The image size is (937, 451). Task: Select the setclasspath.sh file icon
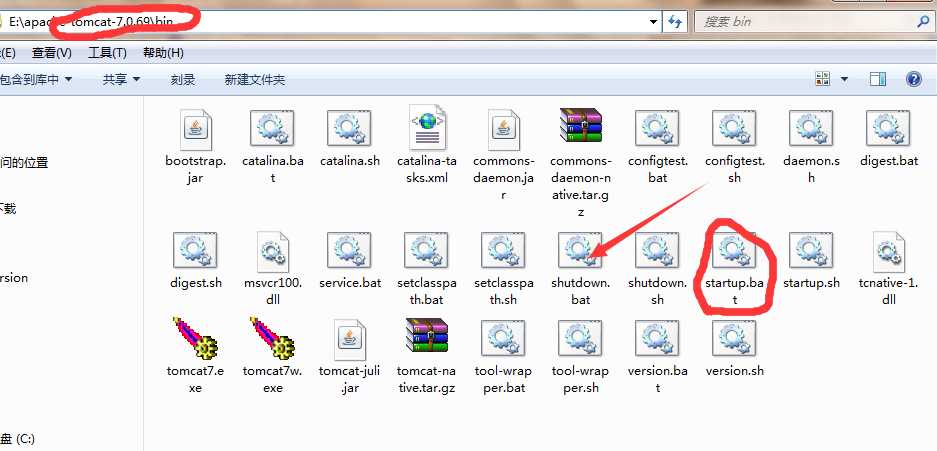[x=503, y=250]
